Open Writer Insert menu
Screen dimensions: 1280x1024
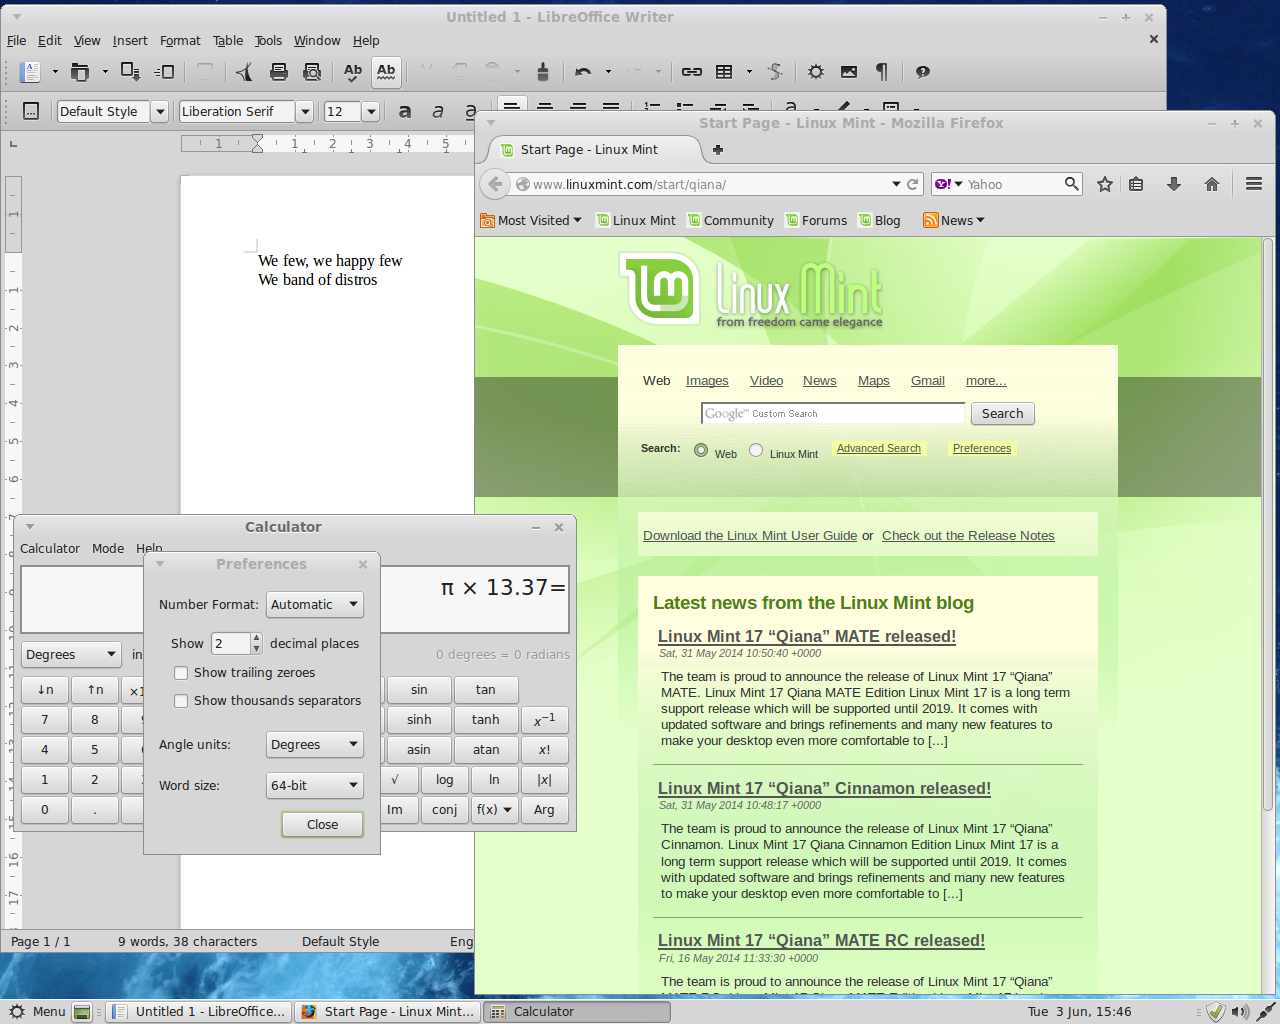pyautogui.click(x=130, y=41)
